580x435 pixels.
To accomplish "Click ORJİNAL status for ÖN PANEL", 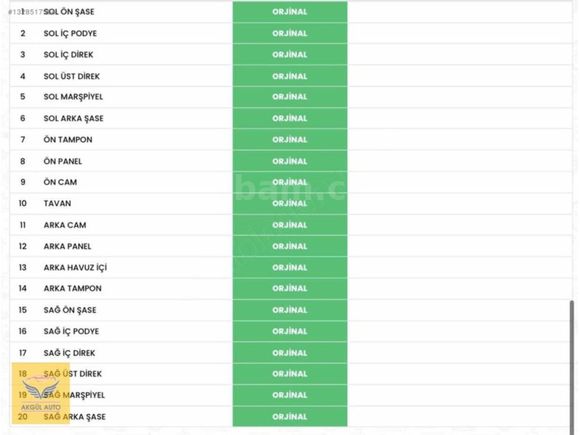I will 290,161.
